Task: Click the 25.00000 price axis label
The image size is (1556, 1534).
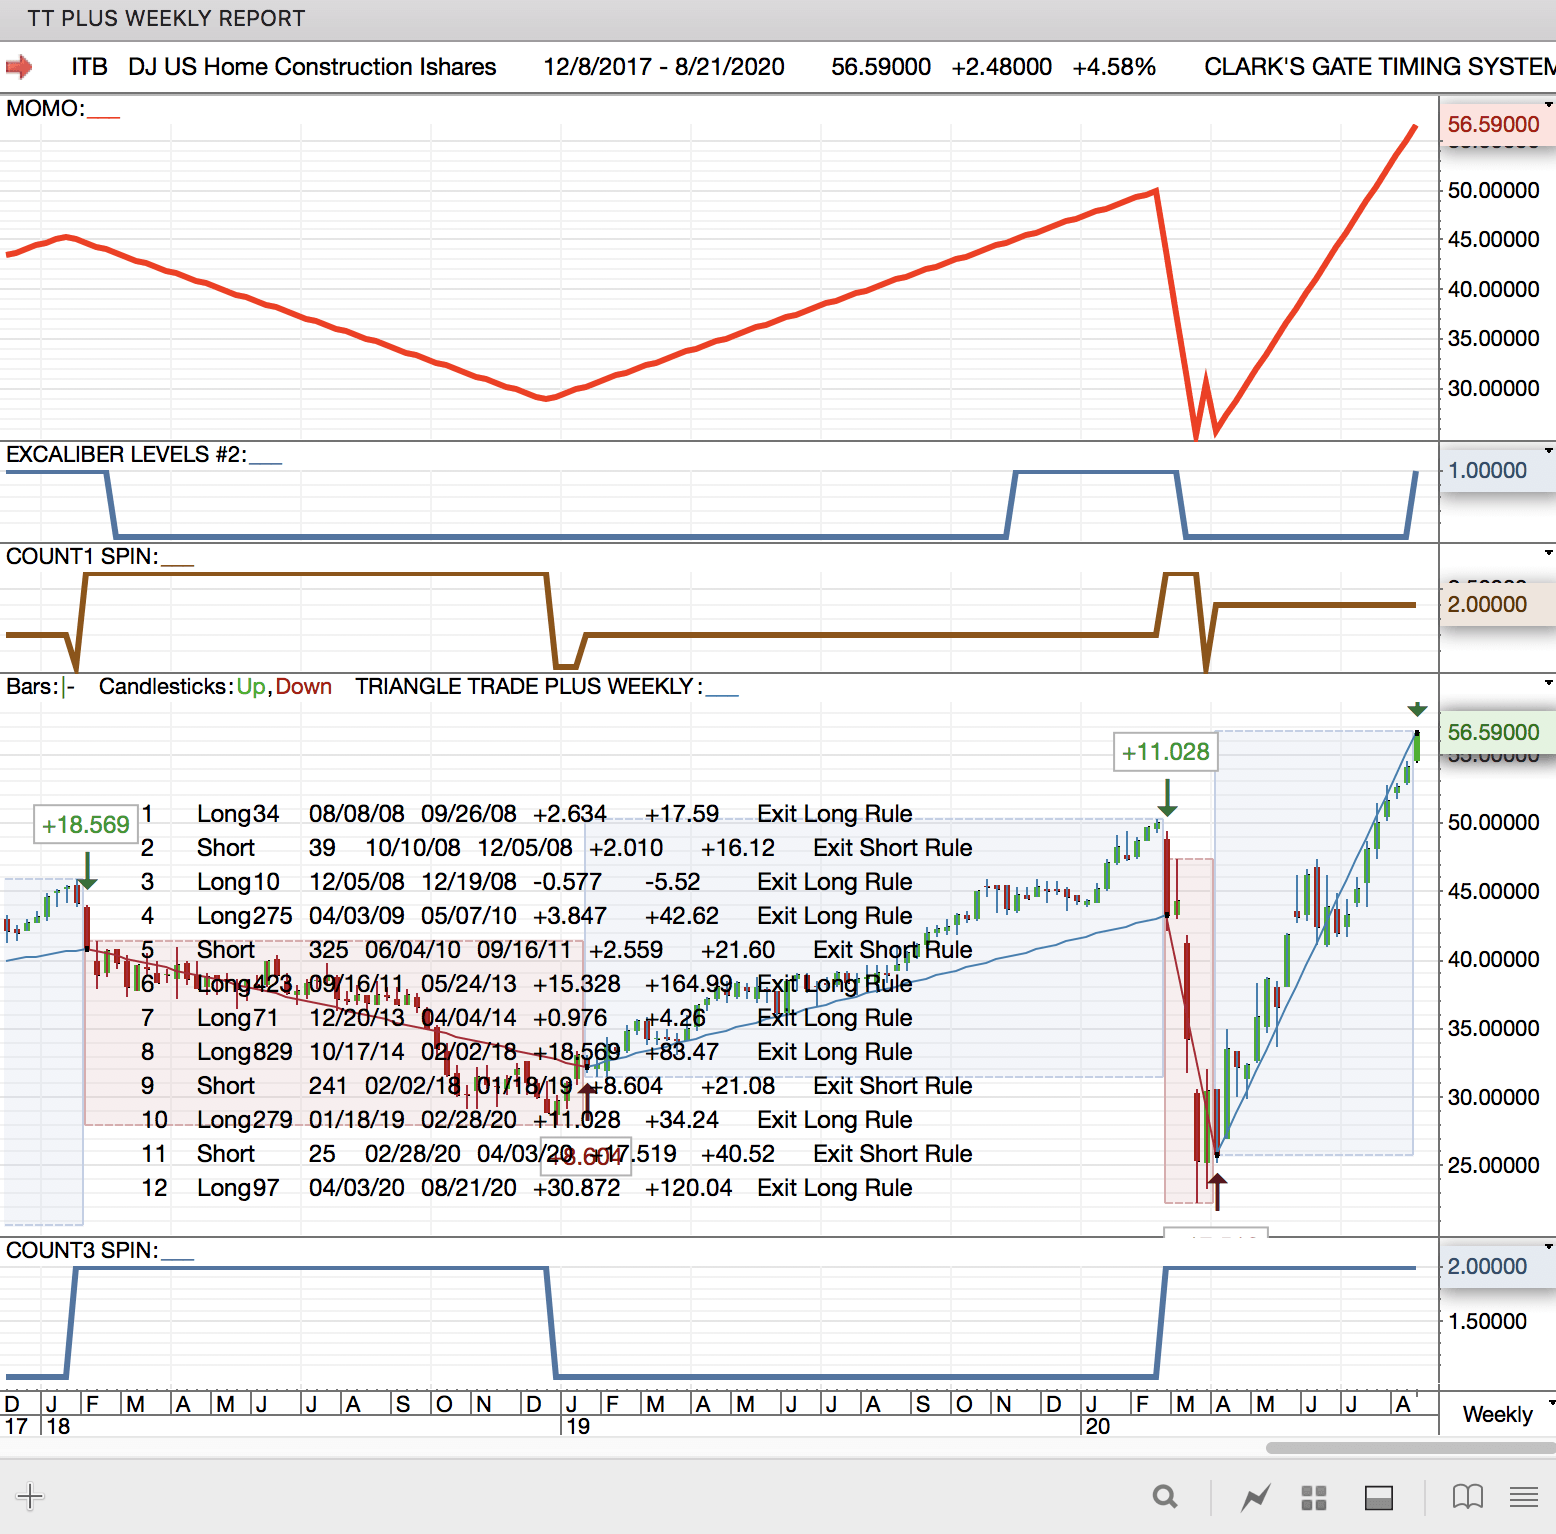Action: pyautogui.click(x=1494, y=1165)
